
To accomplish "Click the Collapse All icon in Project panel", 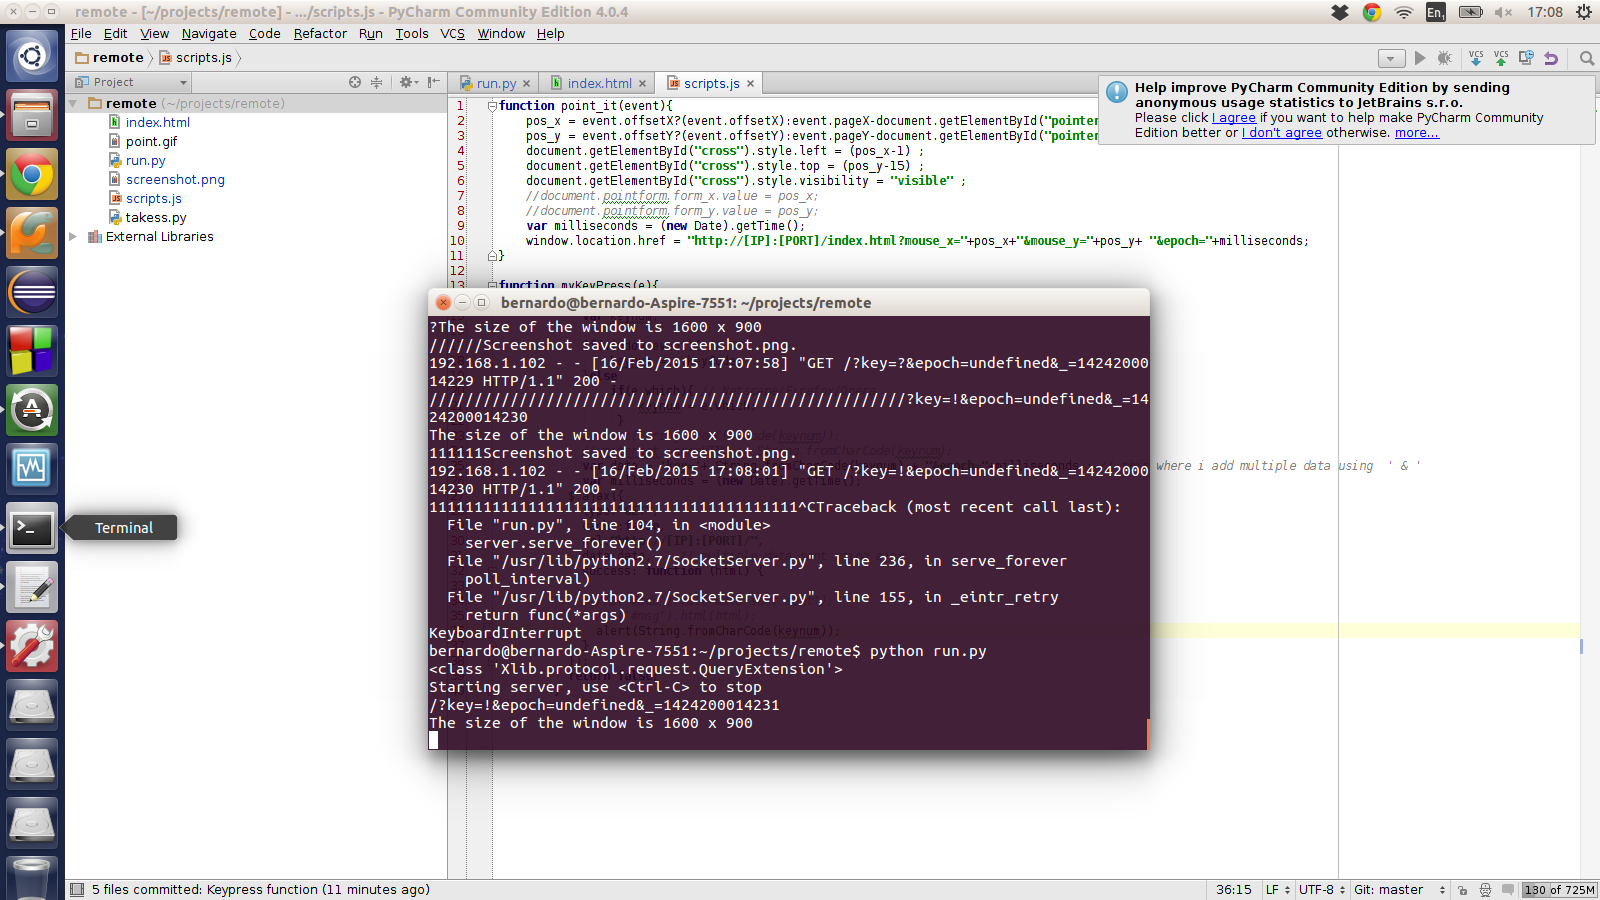I will tap(376, 82).
